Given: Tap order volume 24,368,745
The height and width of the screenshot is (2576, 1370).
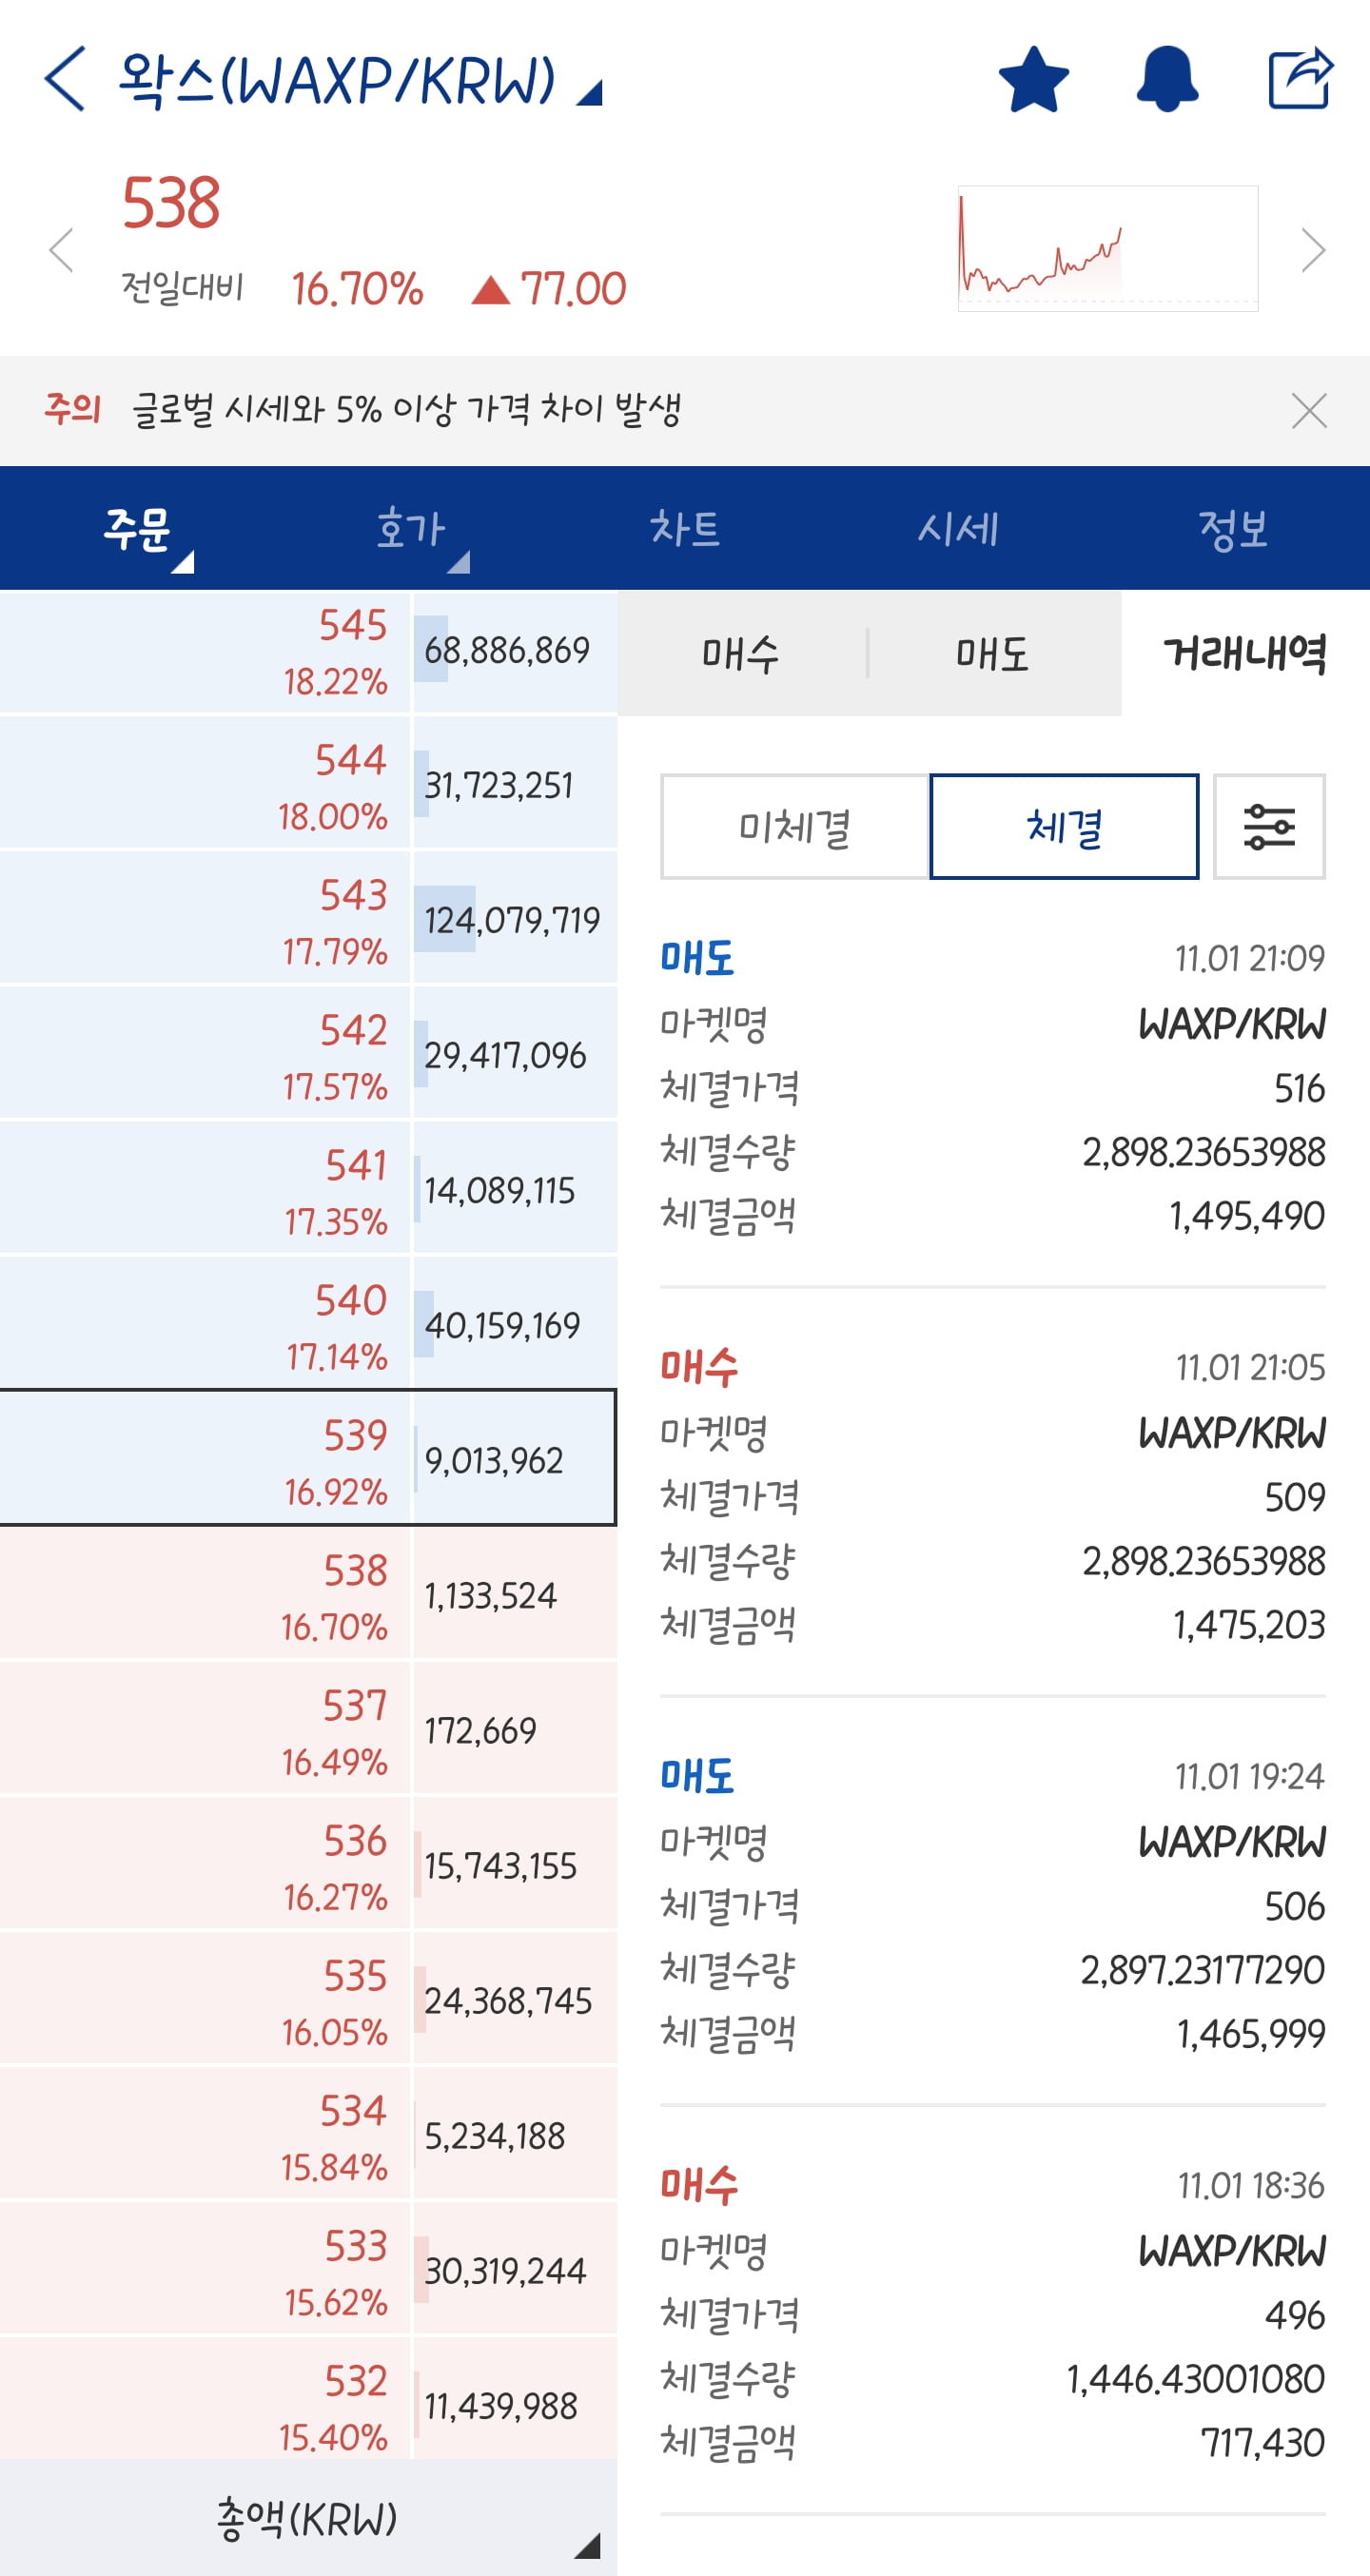Looking at the screenshot, I should point(508,2001).
